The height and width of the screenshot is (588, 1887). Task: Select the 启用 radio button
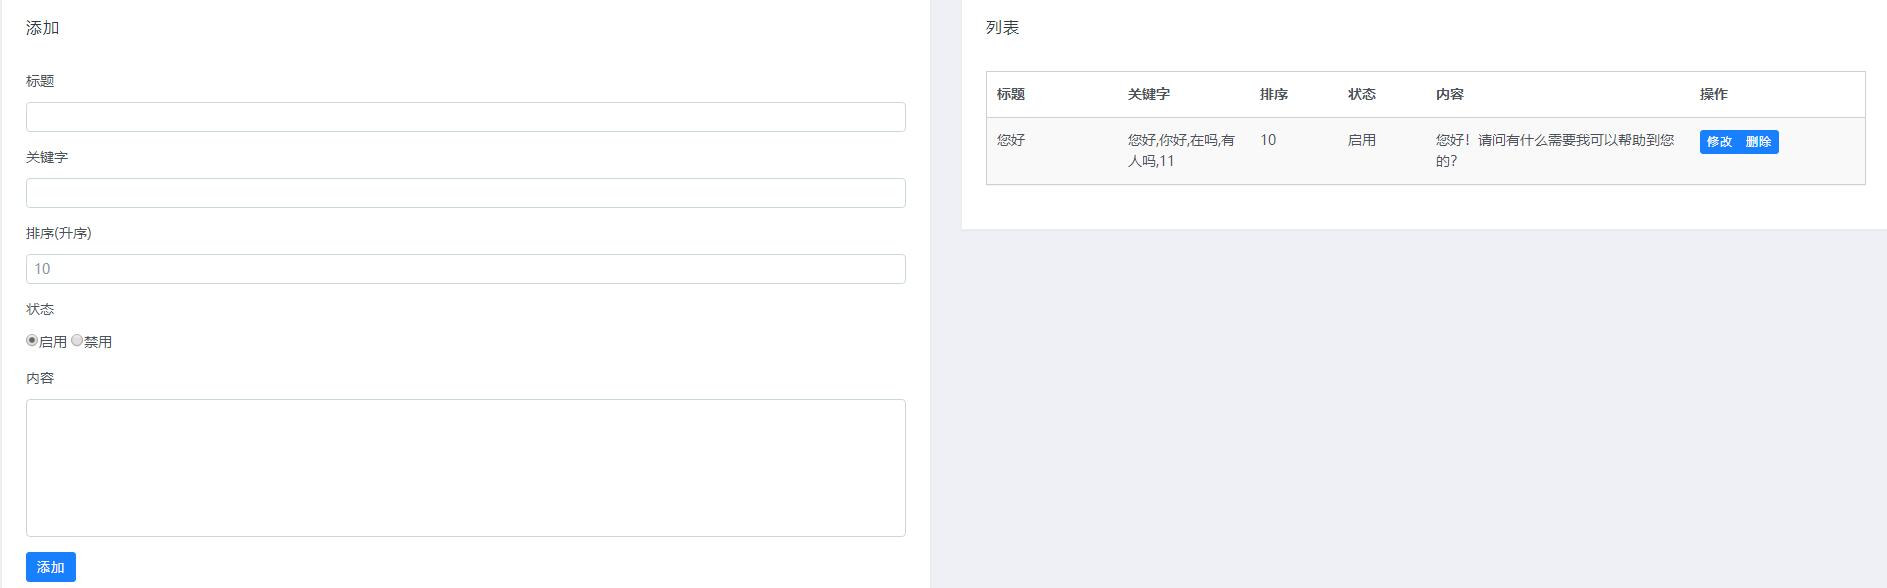click(32, 341)
